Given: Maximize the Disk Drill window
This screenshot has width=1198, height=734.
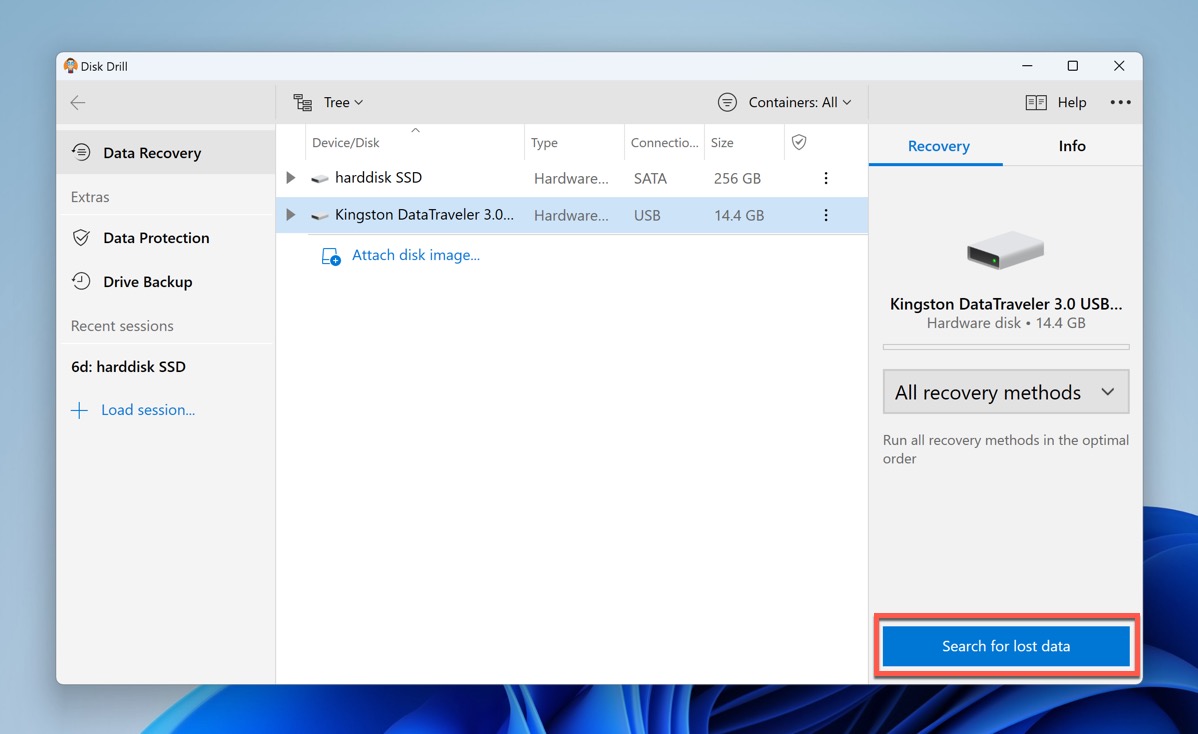Looking at the screenshot, I should [1073, 66].
